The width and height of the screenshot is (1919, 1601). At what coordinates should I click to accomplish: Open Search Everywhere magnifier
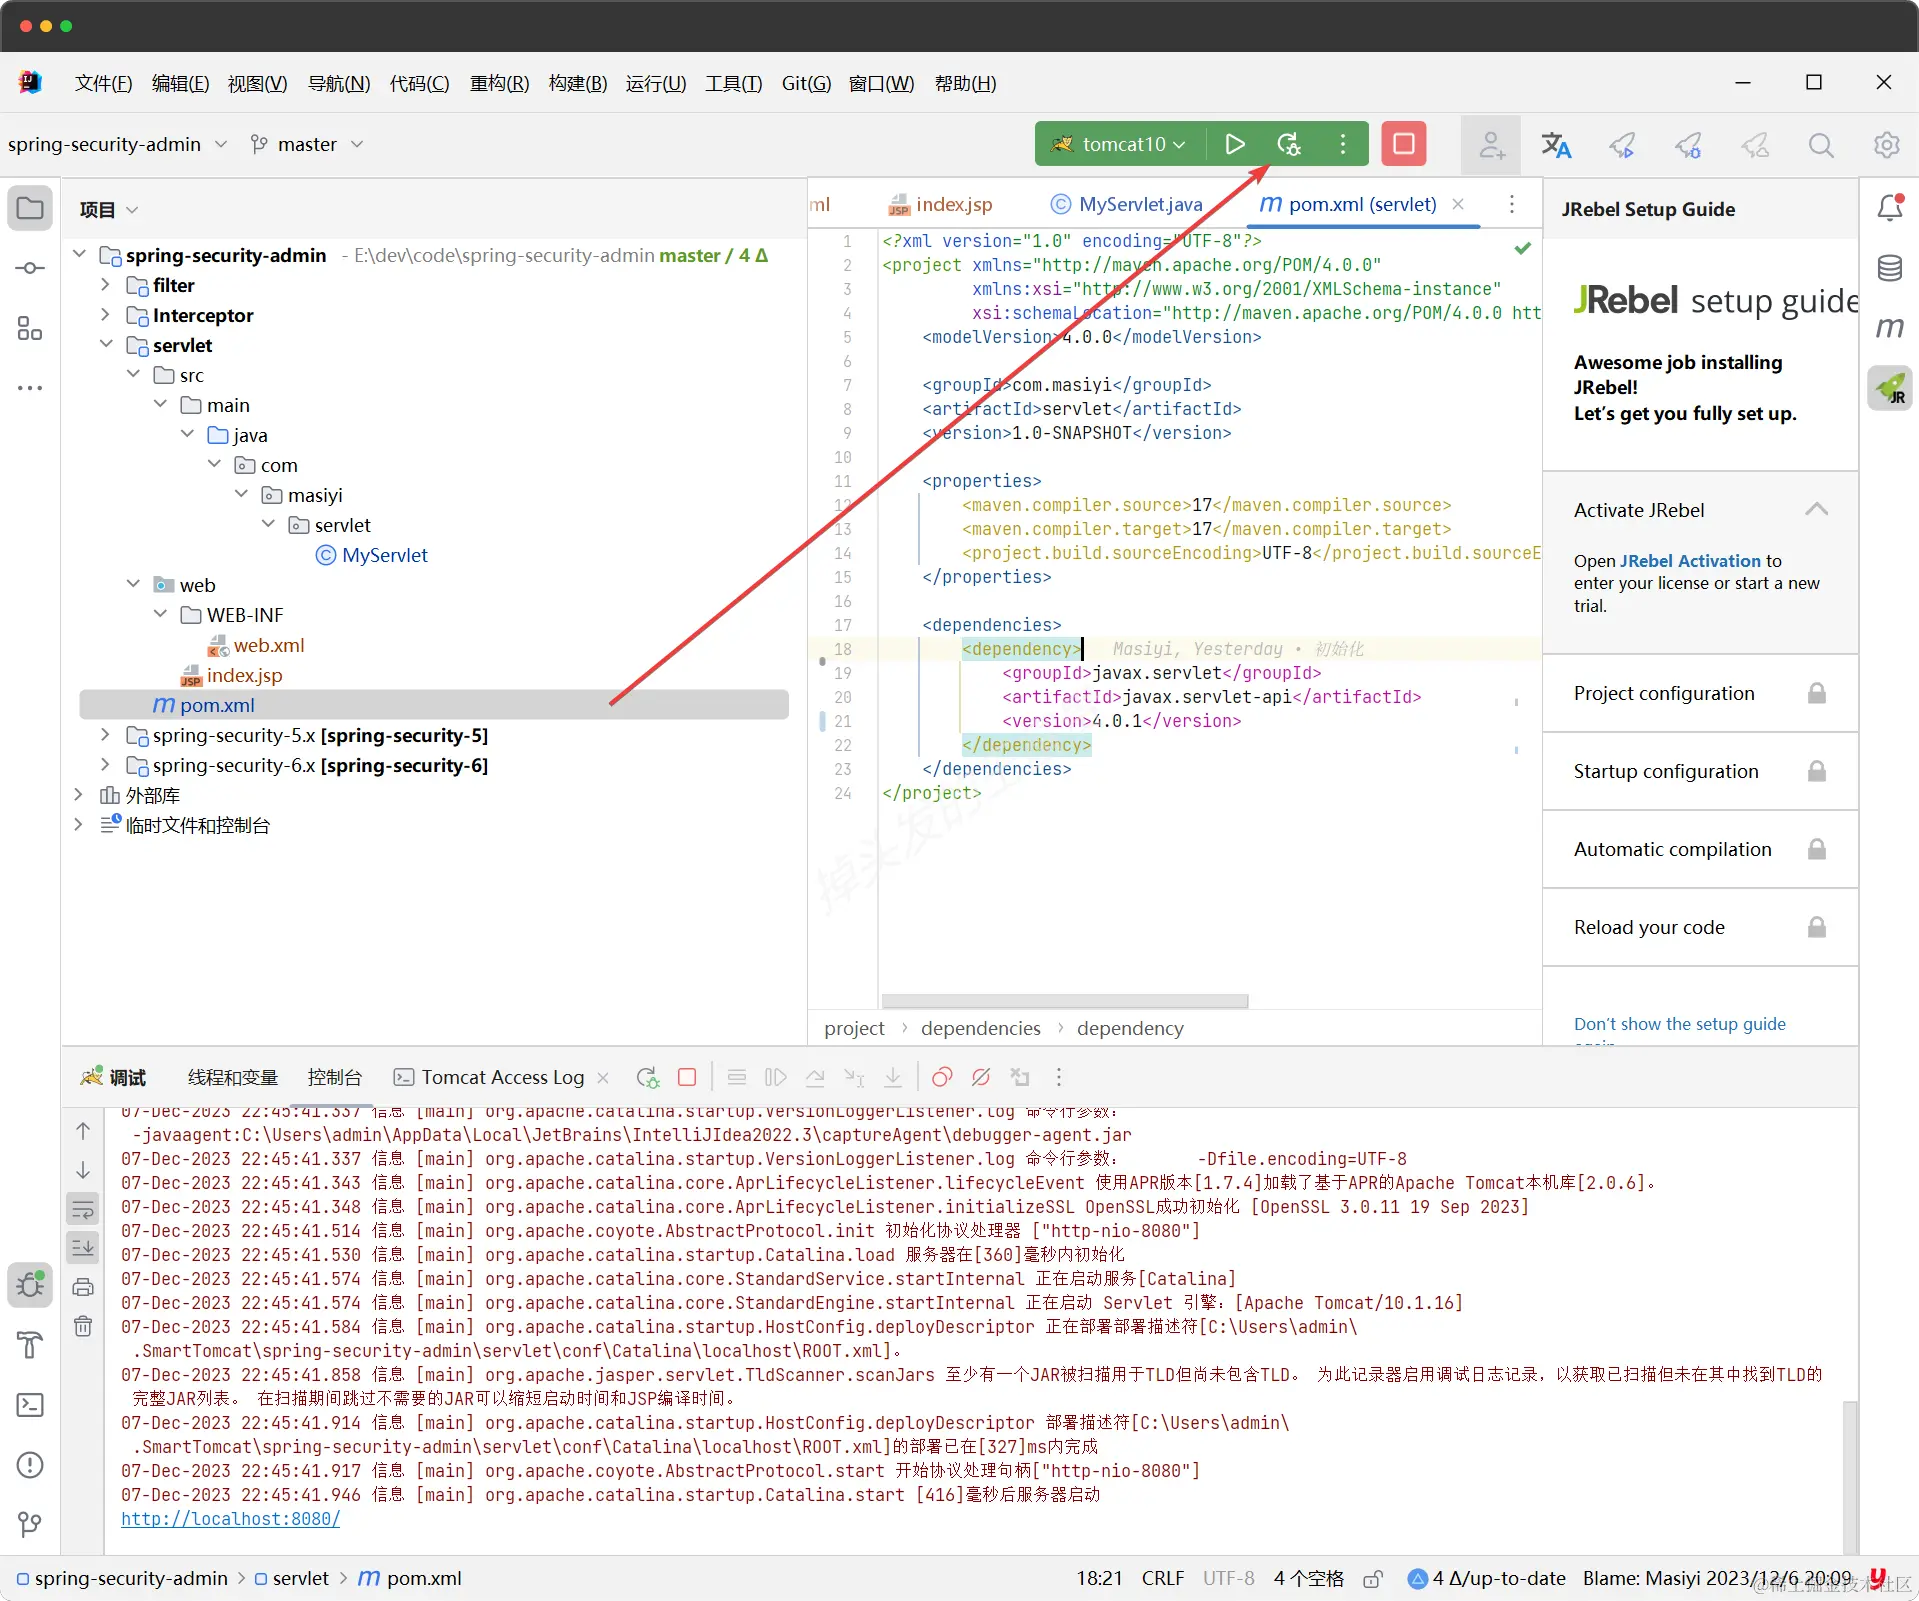[1821, 146]
